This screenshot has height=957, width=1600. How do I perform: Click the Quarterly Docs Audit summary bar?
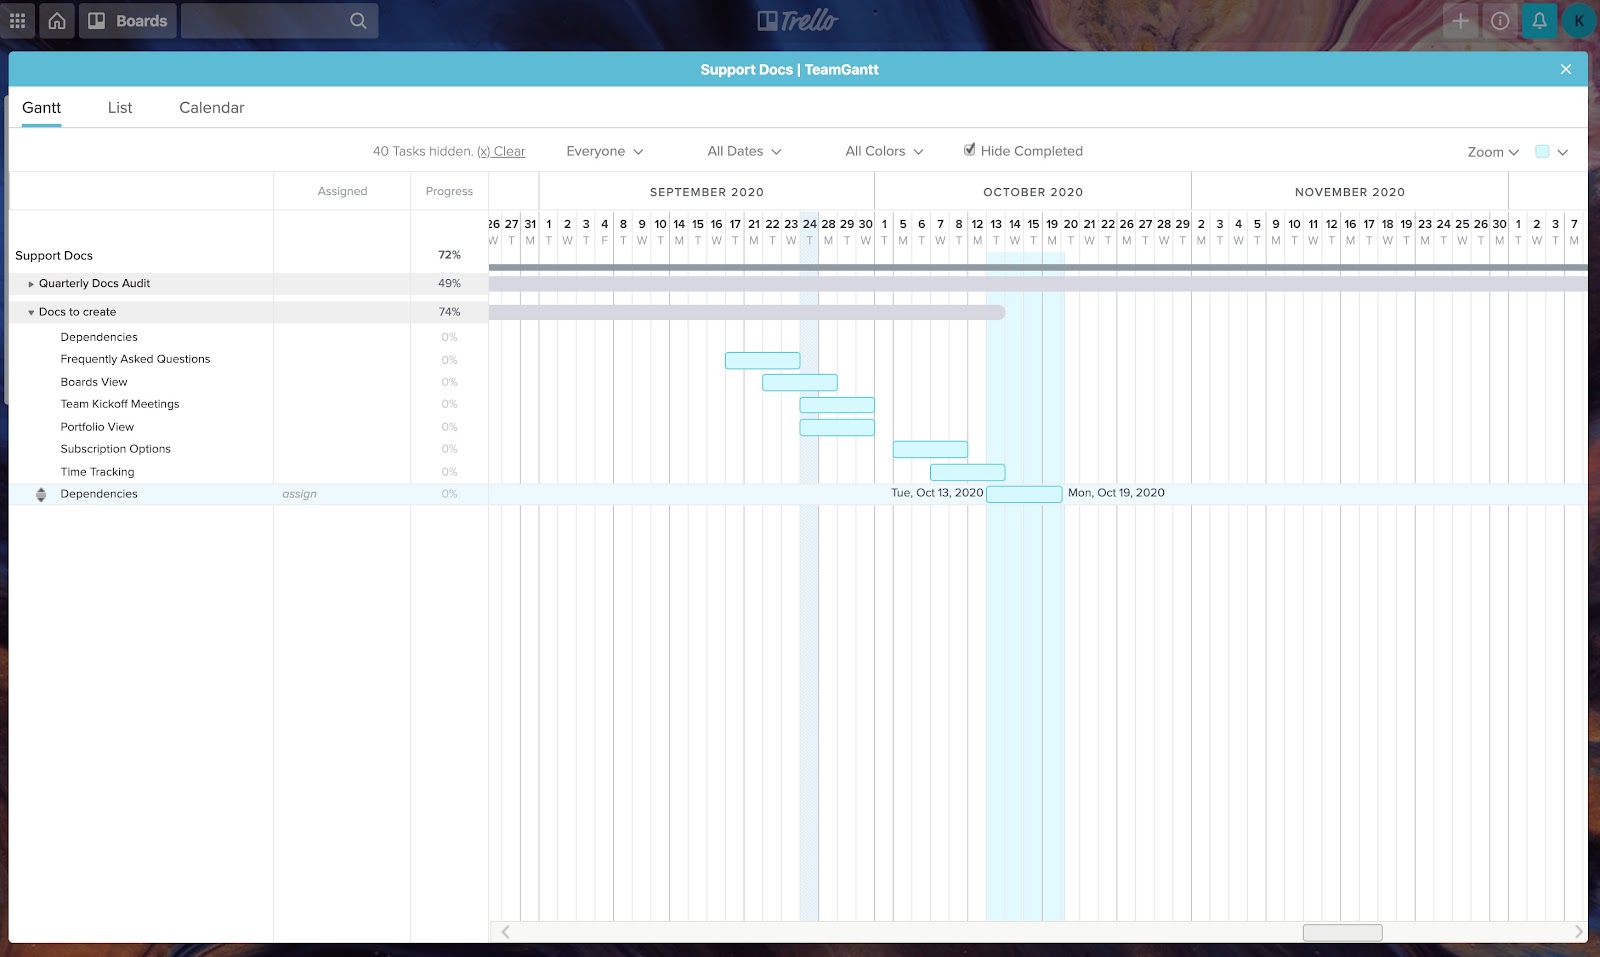pyautogui.click(x=1038, y=284)
